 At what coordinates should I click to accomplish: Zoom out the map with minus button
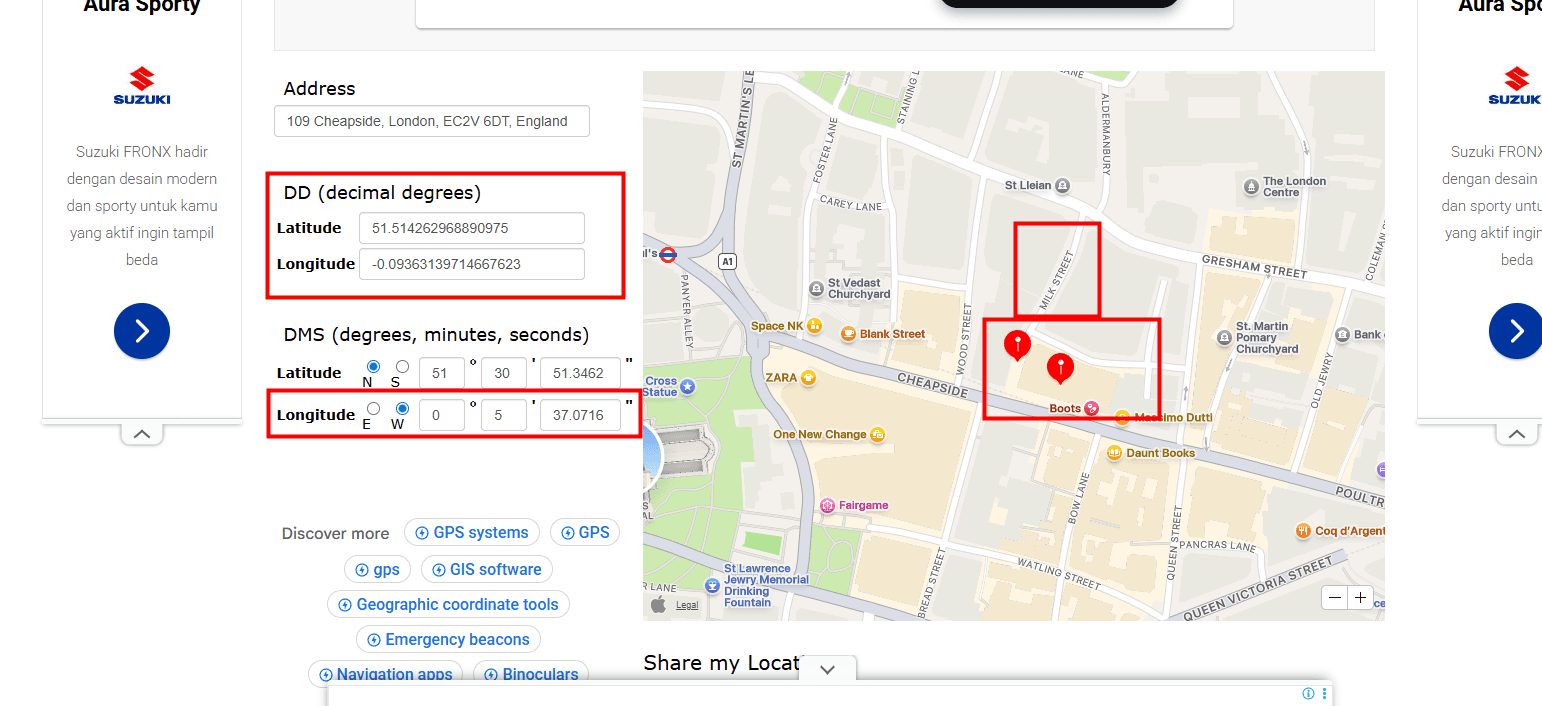[x=1335, y=598]
